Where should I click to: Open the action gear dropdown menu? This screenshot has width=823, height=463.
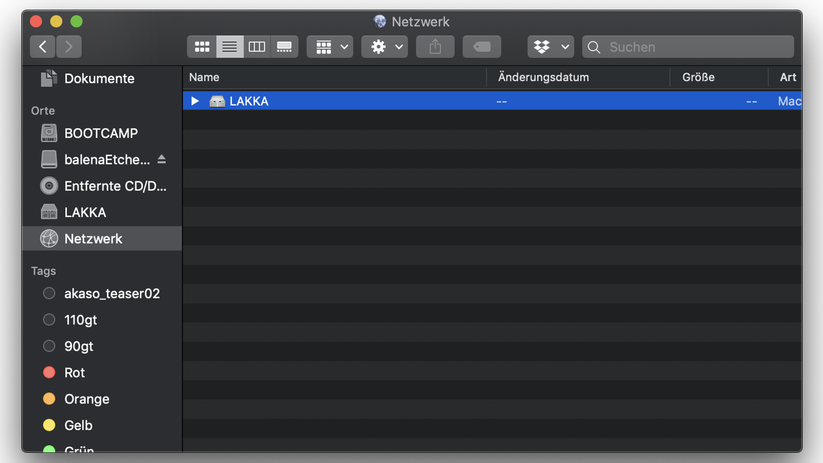click(385, 47)
